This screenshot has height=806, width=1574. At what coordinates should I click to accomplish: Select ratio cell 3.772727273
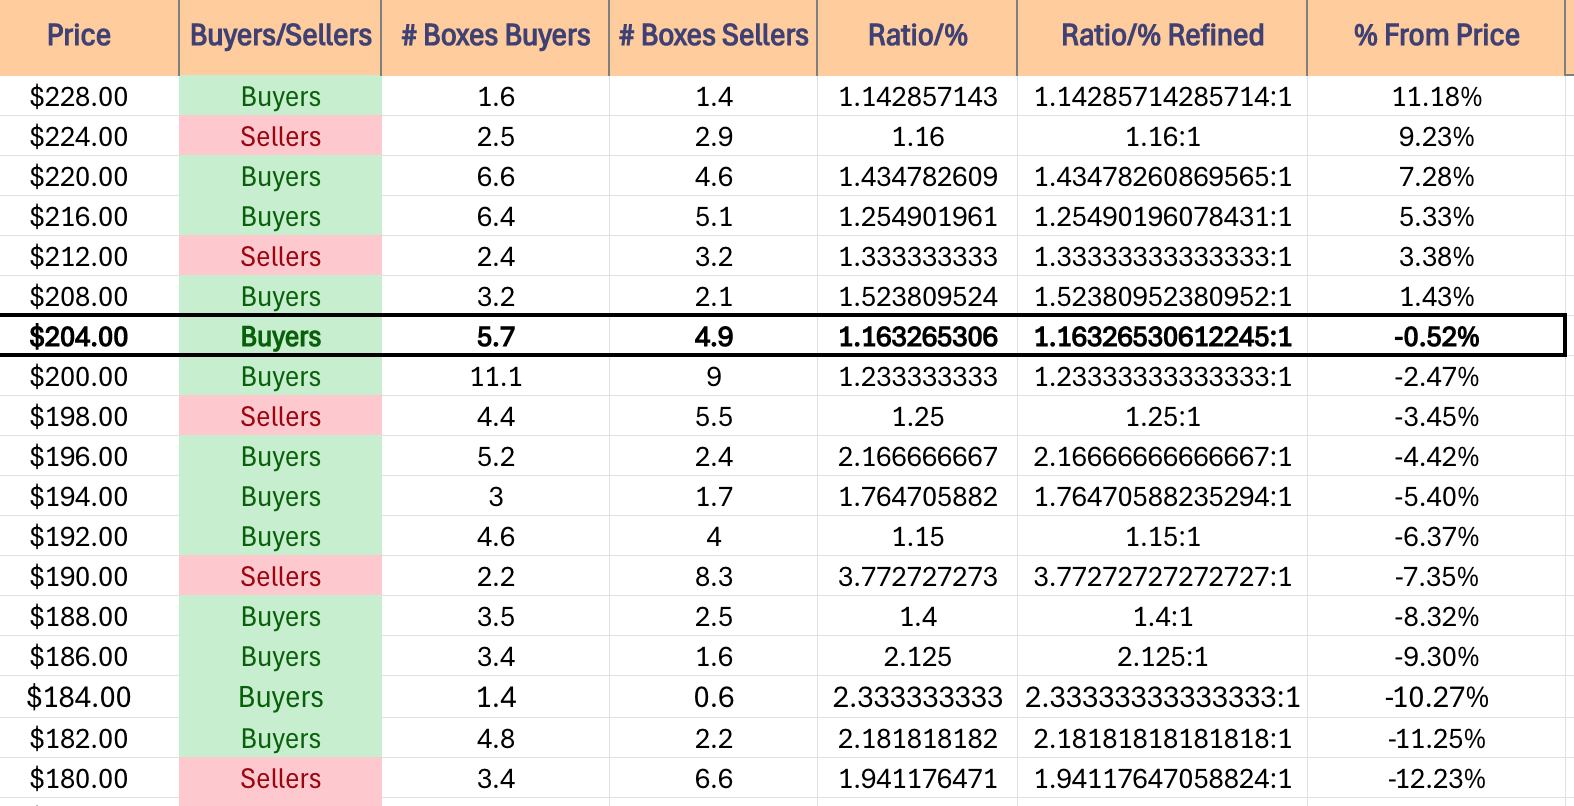click(917, 577)
